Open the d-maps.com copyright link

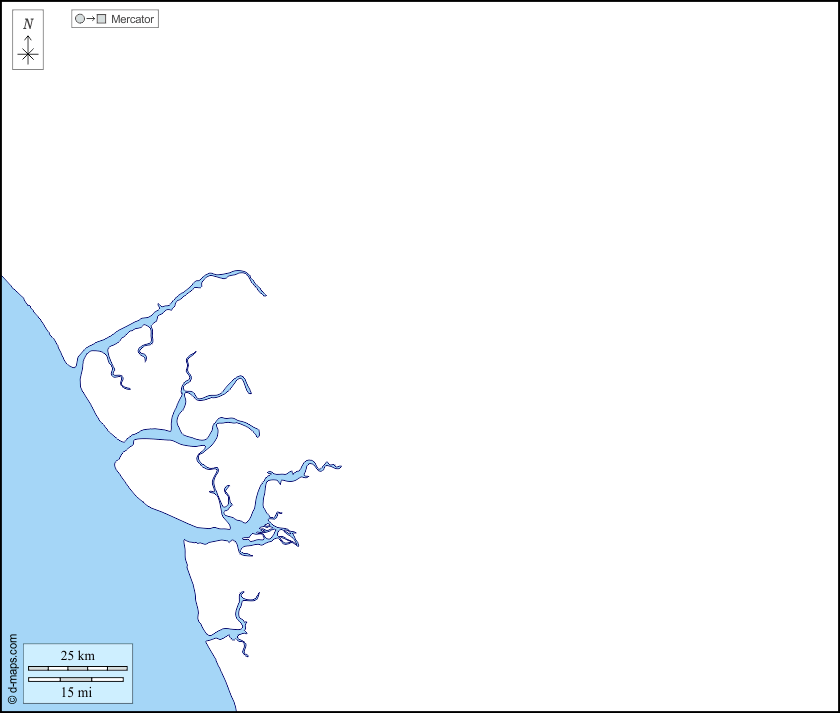point(12,670)
